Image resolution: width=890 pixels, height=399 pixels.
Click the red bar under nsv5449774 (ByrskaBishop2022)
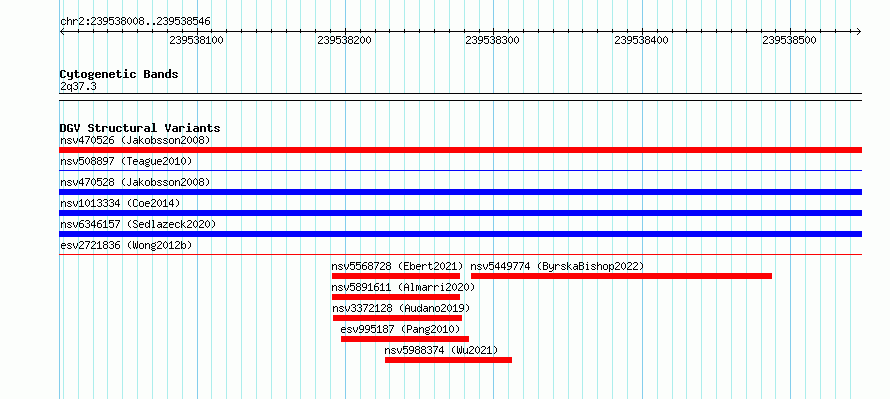pos(622,276)
